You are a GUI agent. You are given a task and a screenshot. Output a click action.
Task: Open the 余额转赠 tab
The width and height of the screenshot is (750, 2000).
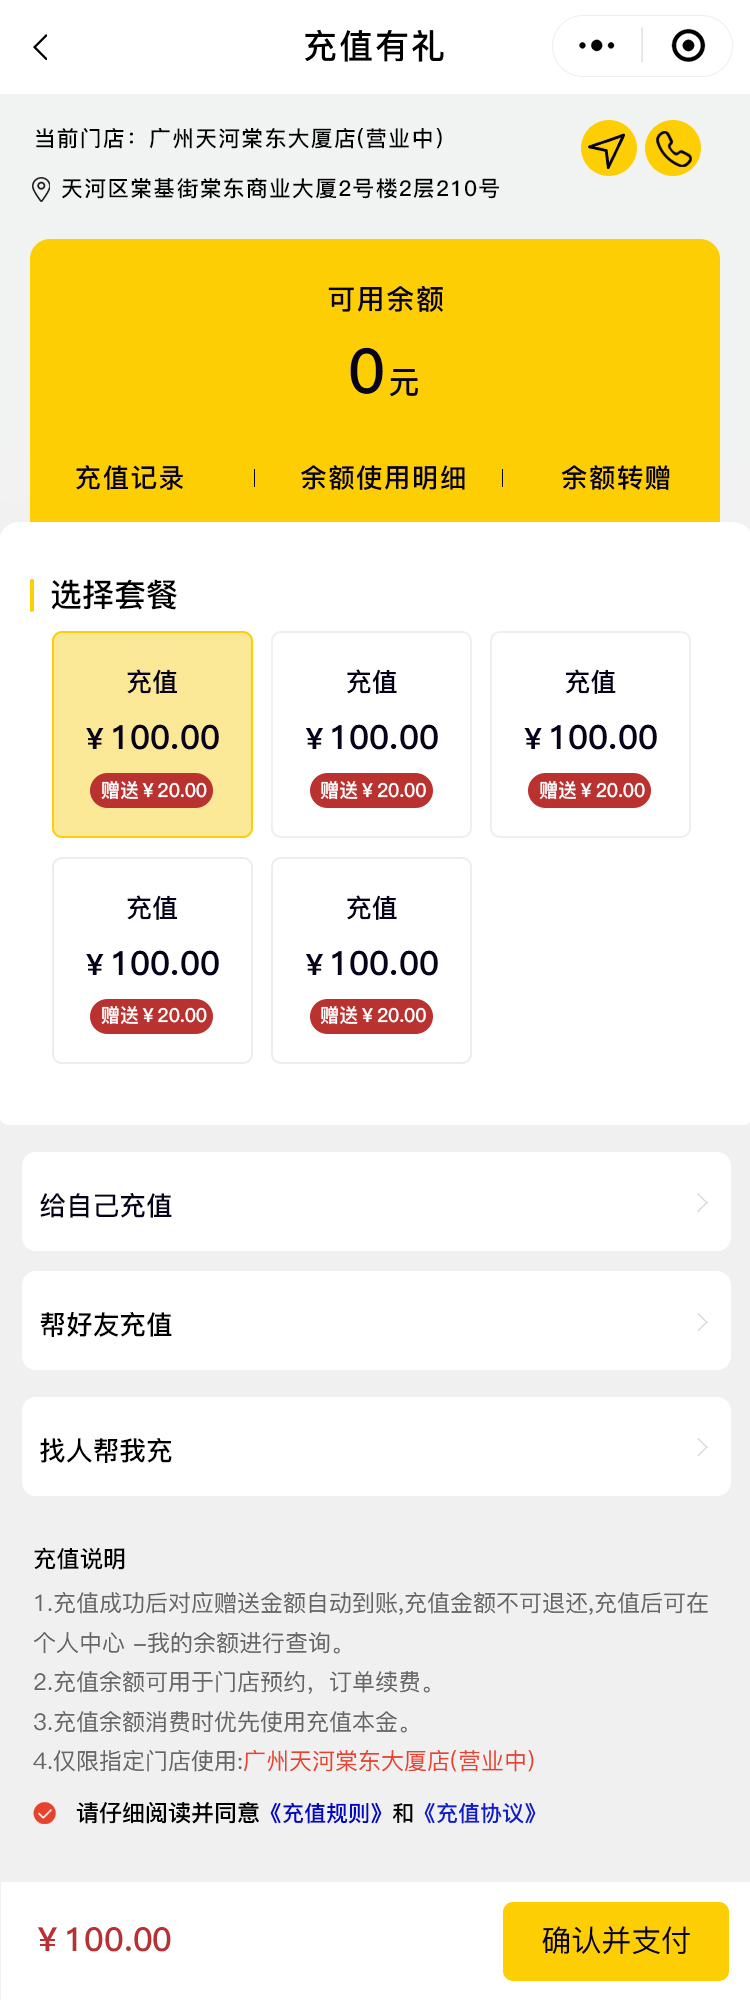[616, 478]
